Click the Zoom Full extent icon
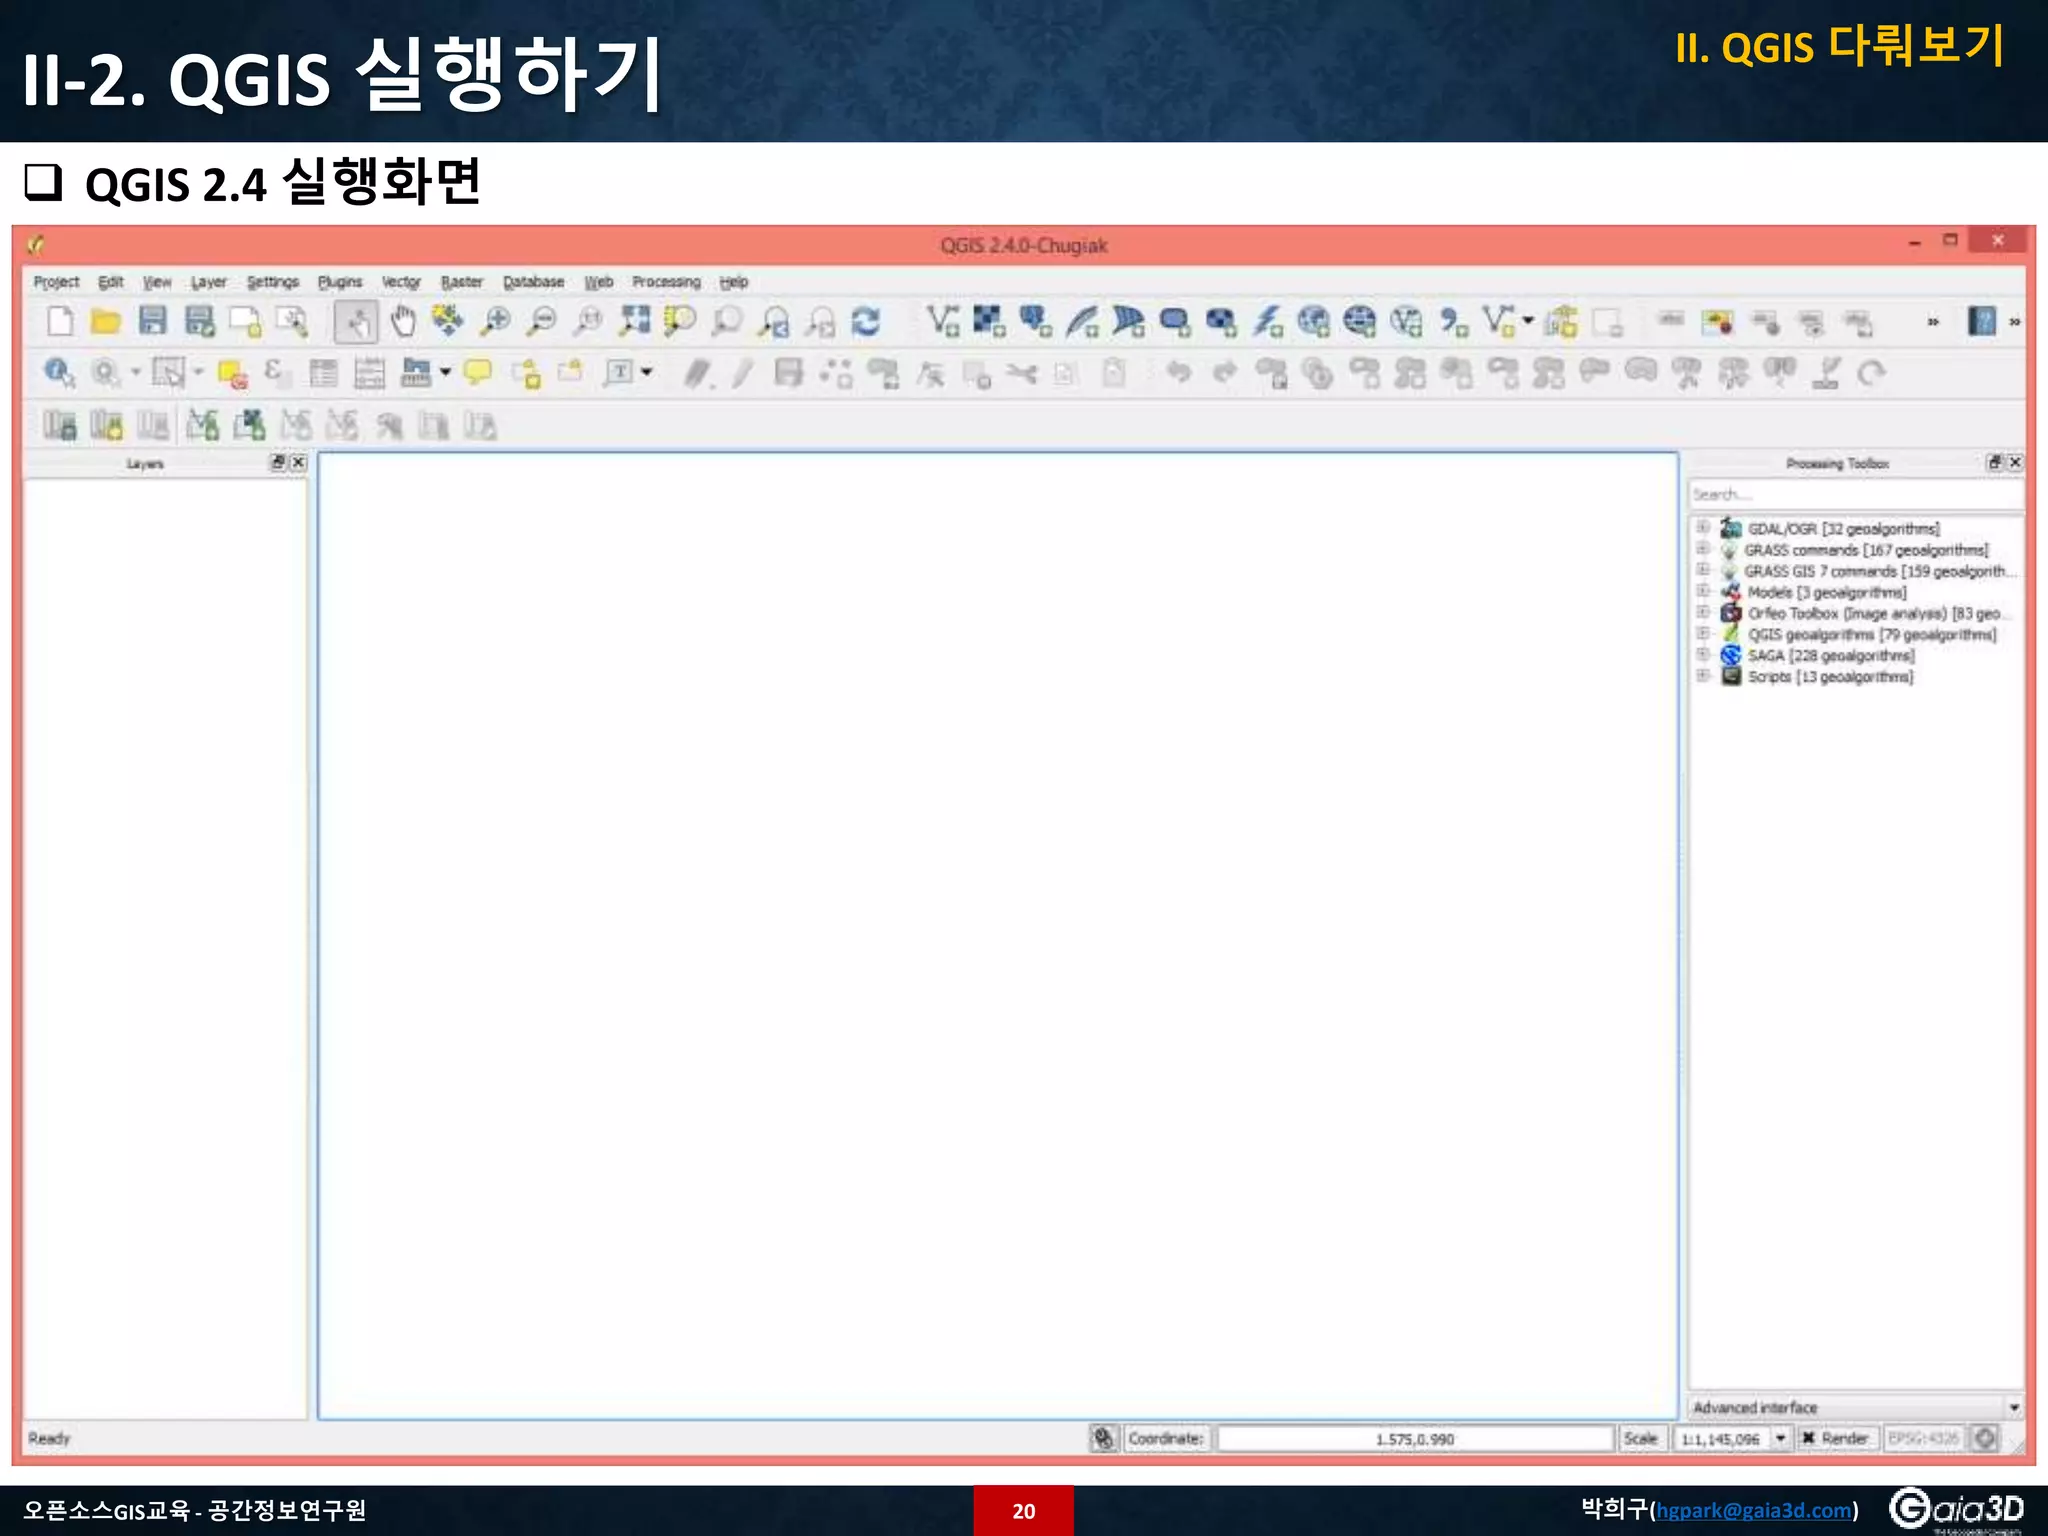The image size is (2048, 1536). pos(634,321)
